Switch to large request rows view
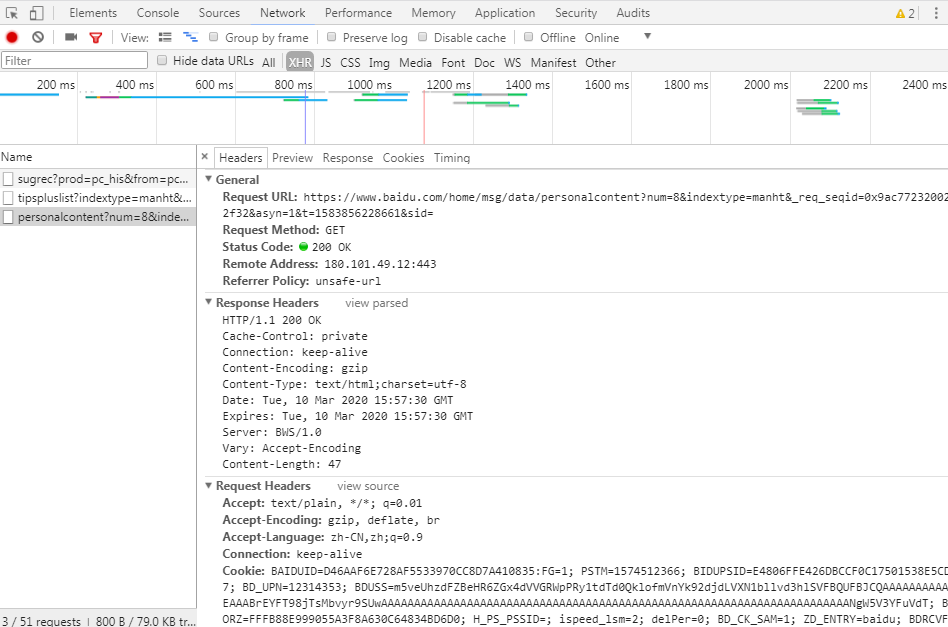Screen dimensions: 948x627 (x=166, y=37)
